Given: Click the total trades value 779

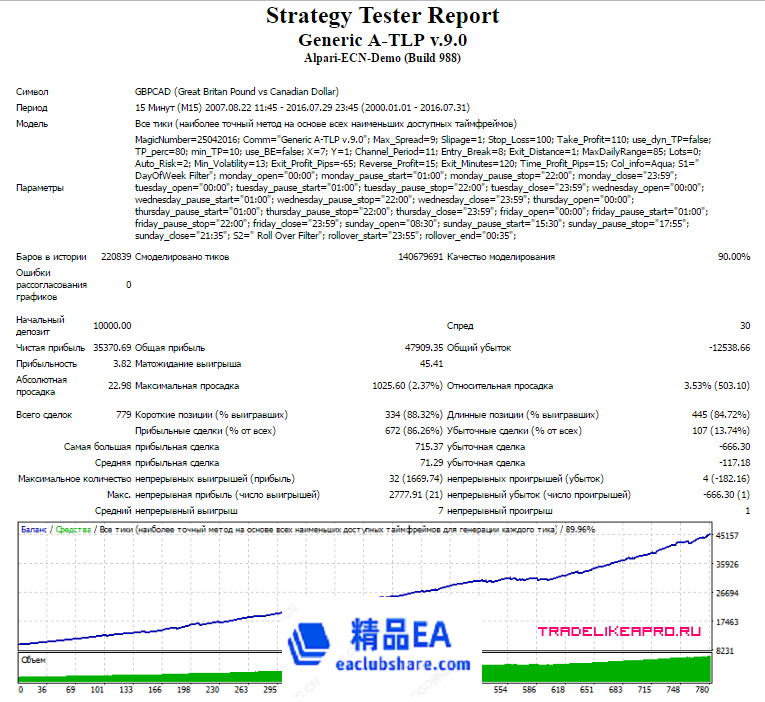Looking at the screenshot, I should [124, 415].
